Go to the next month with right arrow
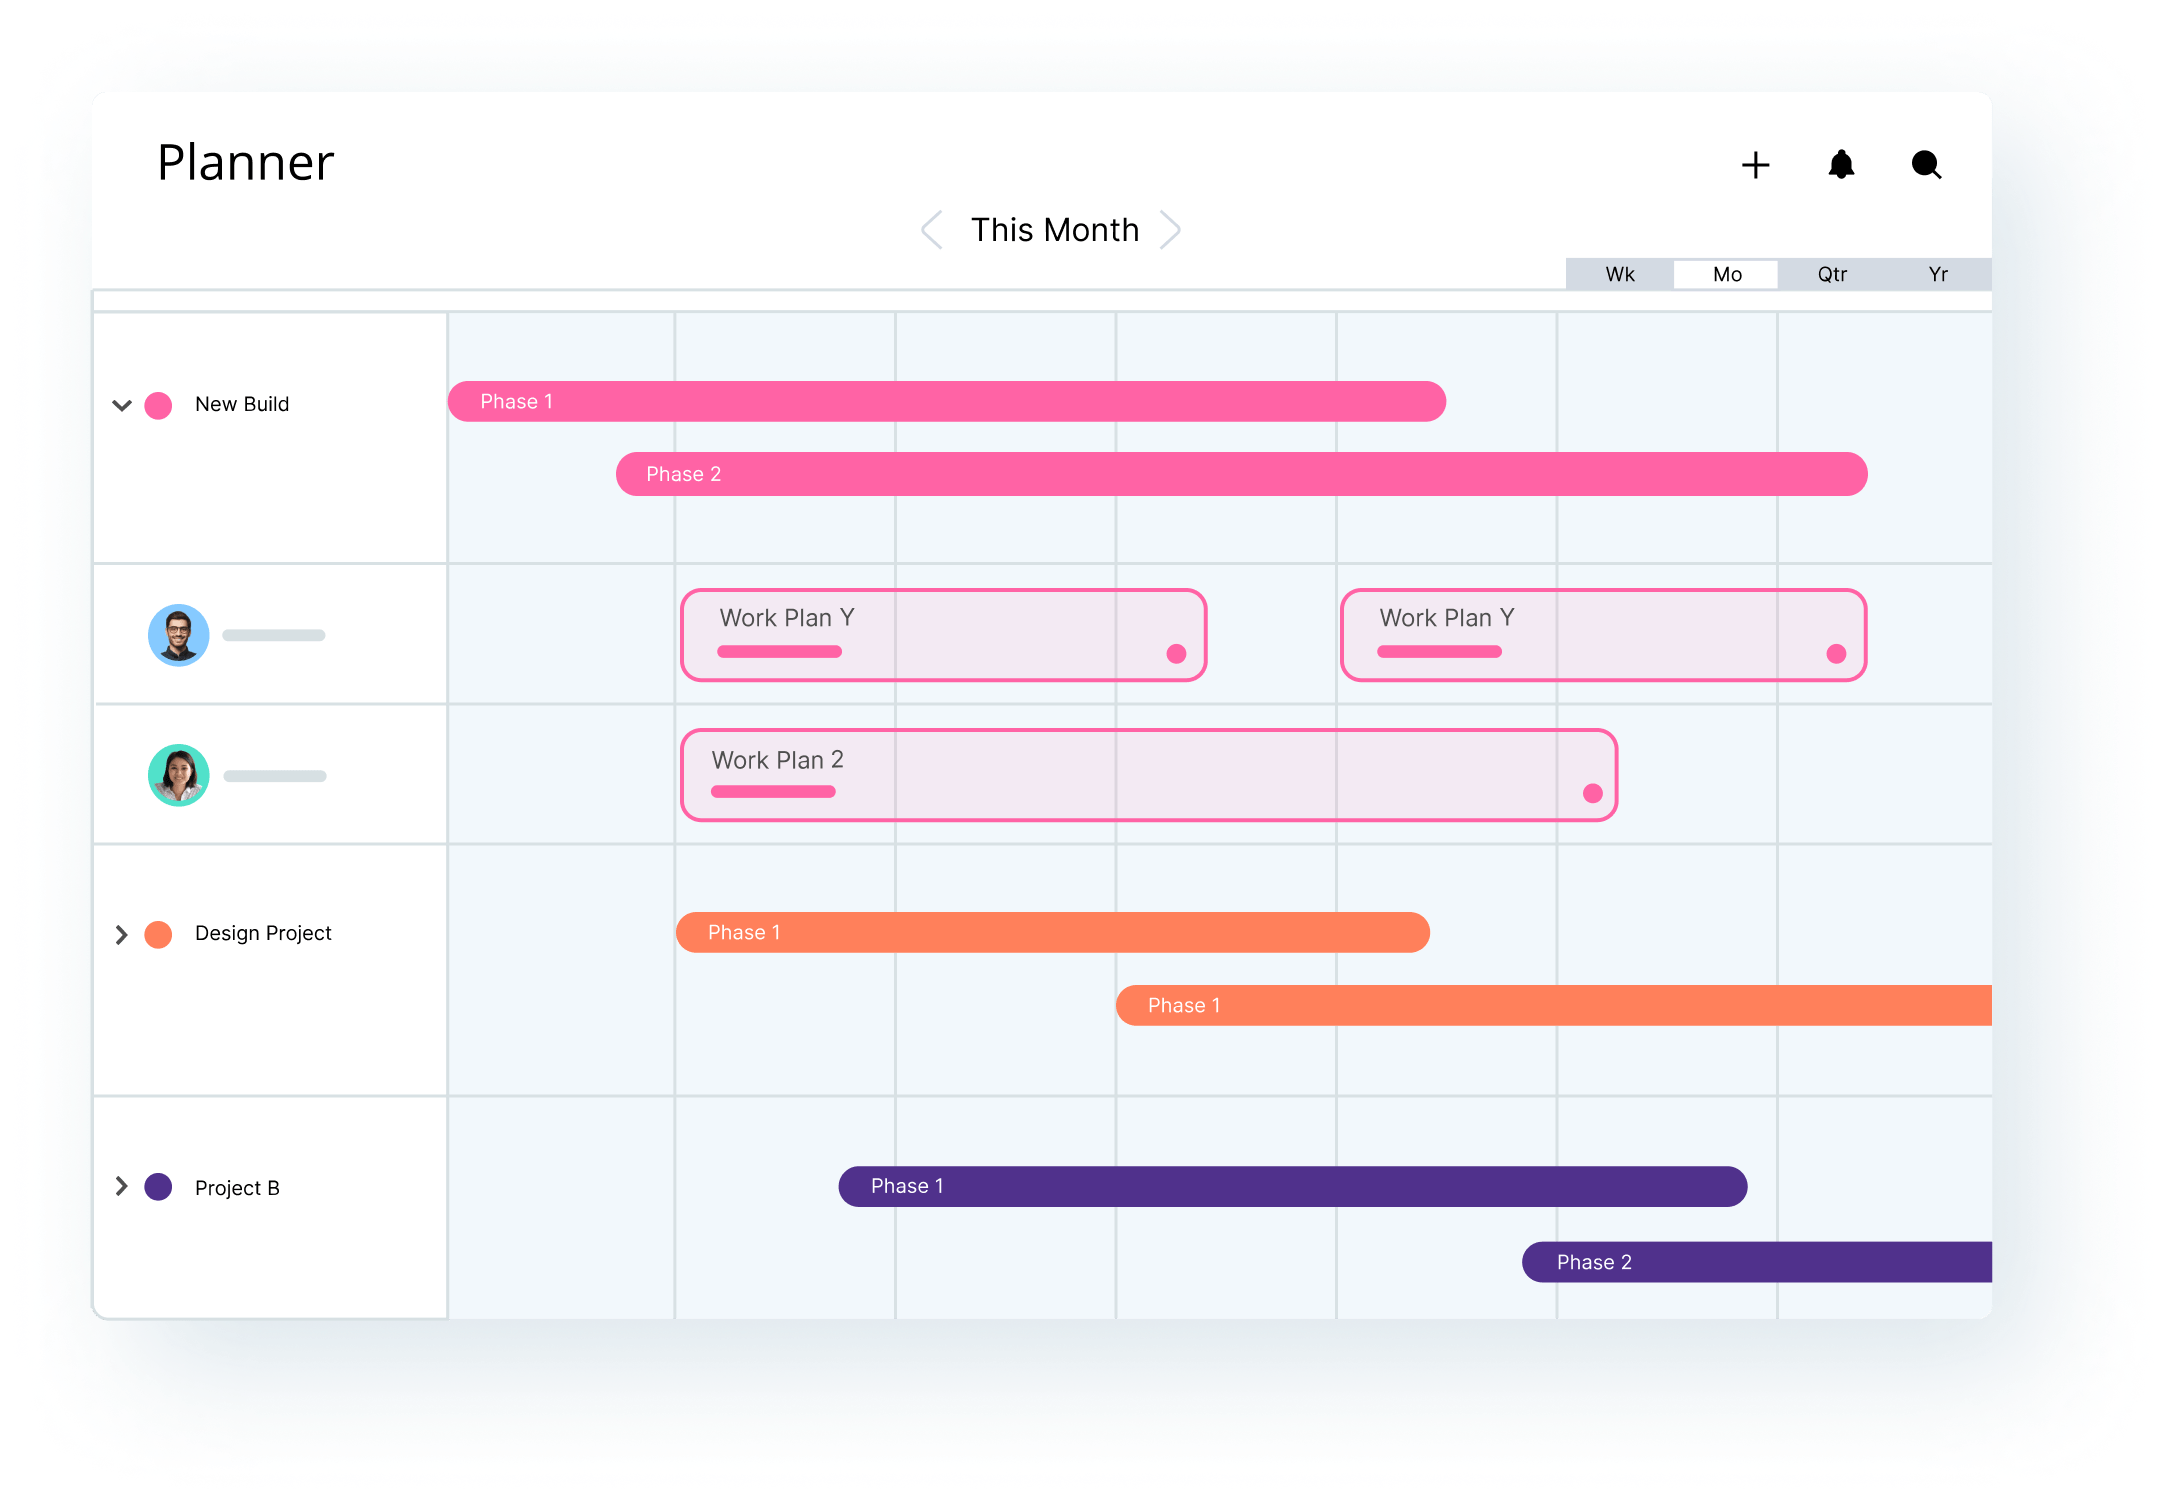The width and height of the screenshot is (2172, 1499). pos(1171,229)
